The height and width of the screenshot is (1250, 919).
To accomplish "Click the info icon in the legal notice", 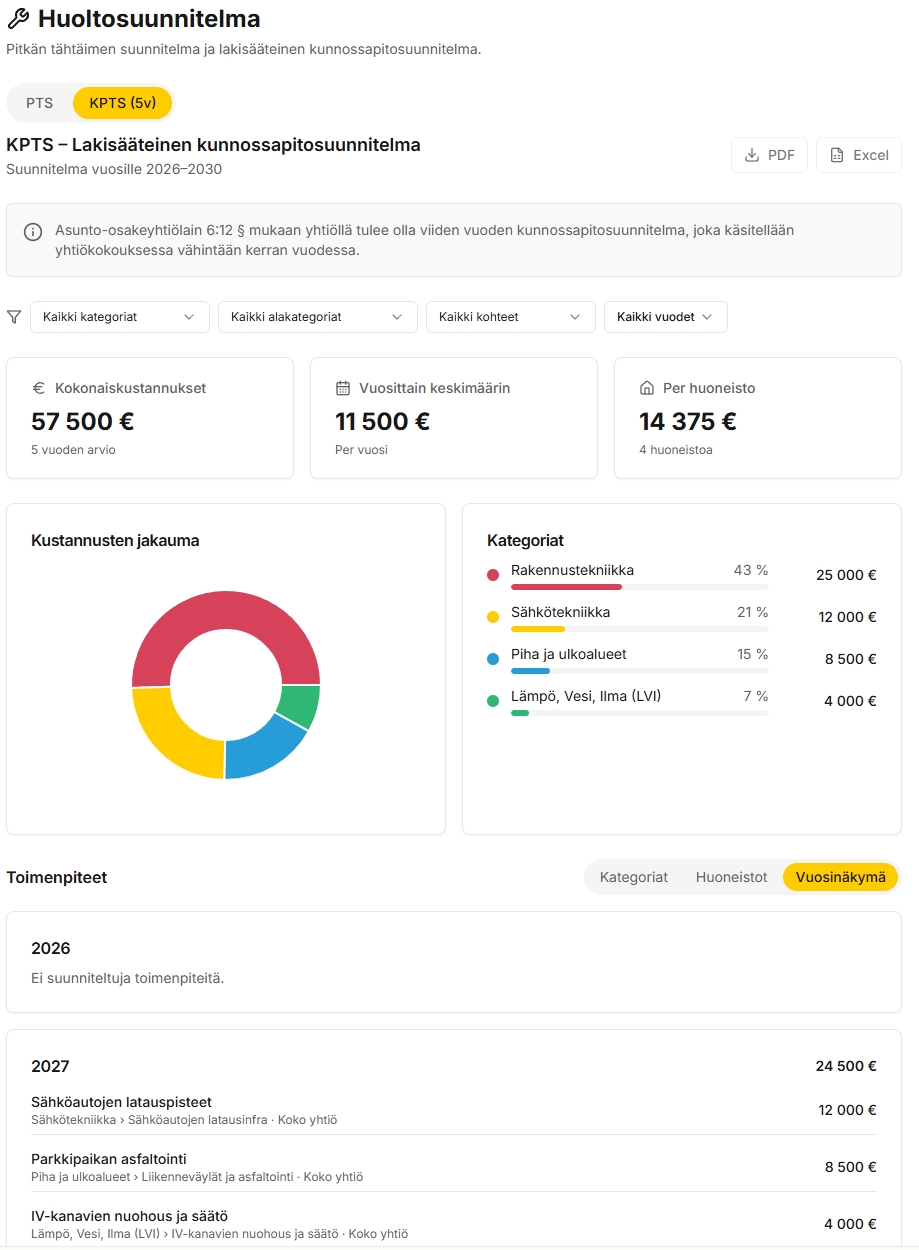I will 33,232.
